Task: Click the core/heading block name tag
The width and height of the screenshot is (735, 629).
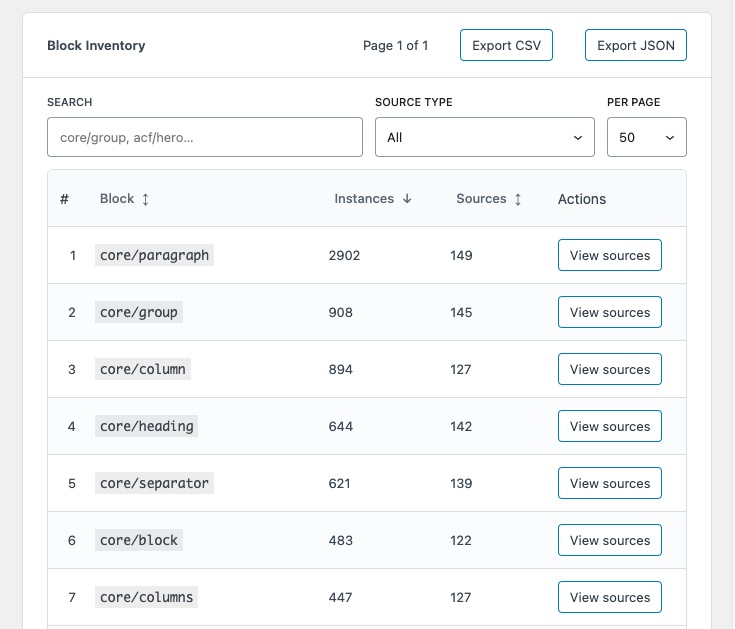Action: point(147,426)
